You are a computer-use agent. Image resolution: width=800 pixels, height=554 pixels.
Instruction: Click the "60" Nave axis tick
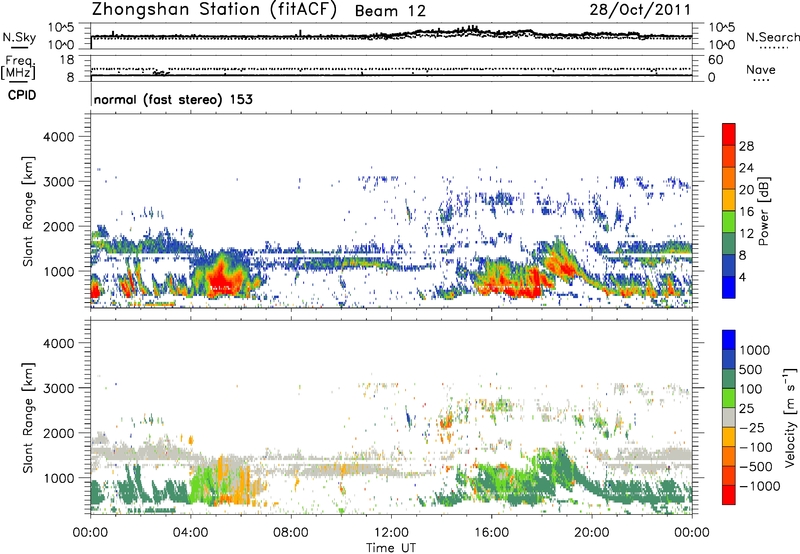coord(715,60)
